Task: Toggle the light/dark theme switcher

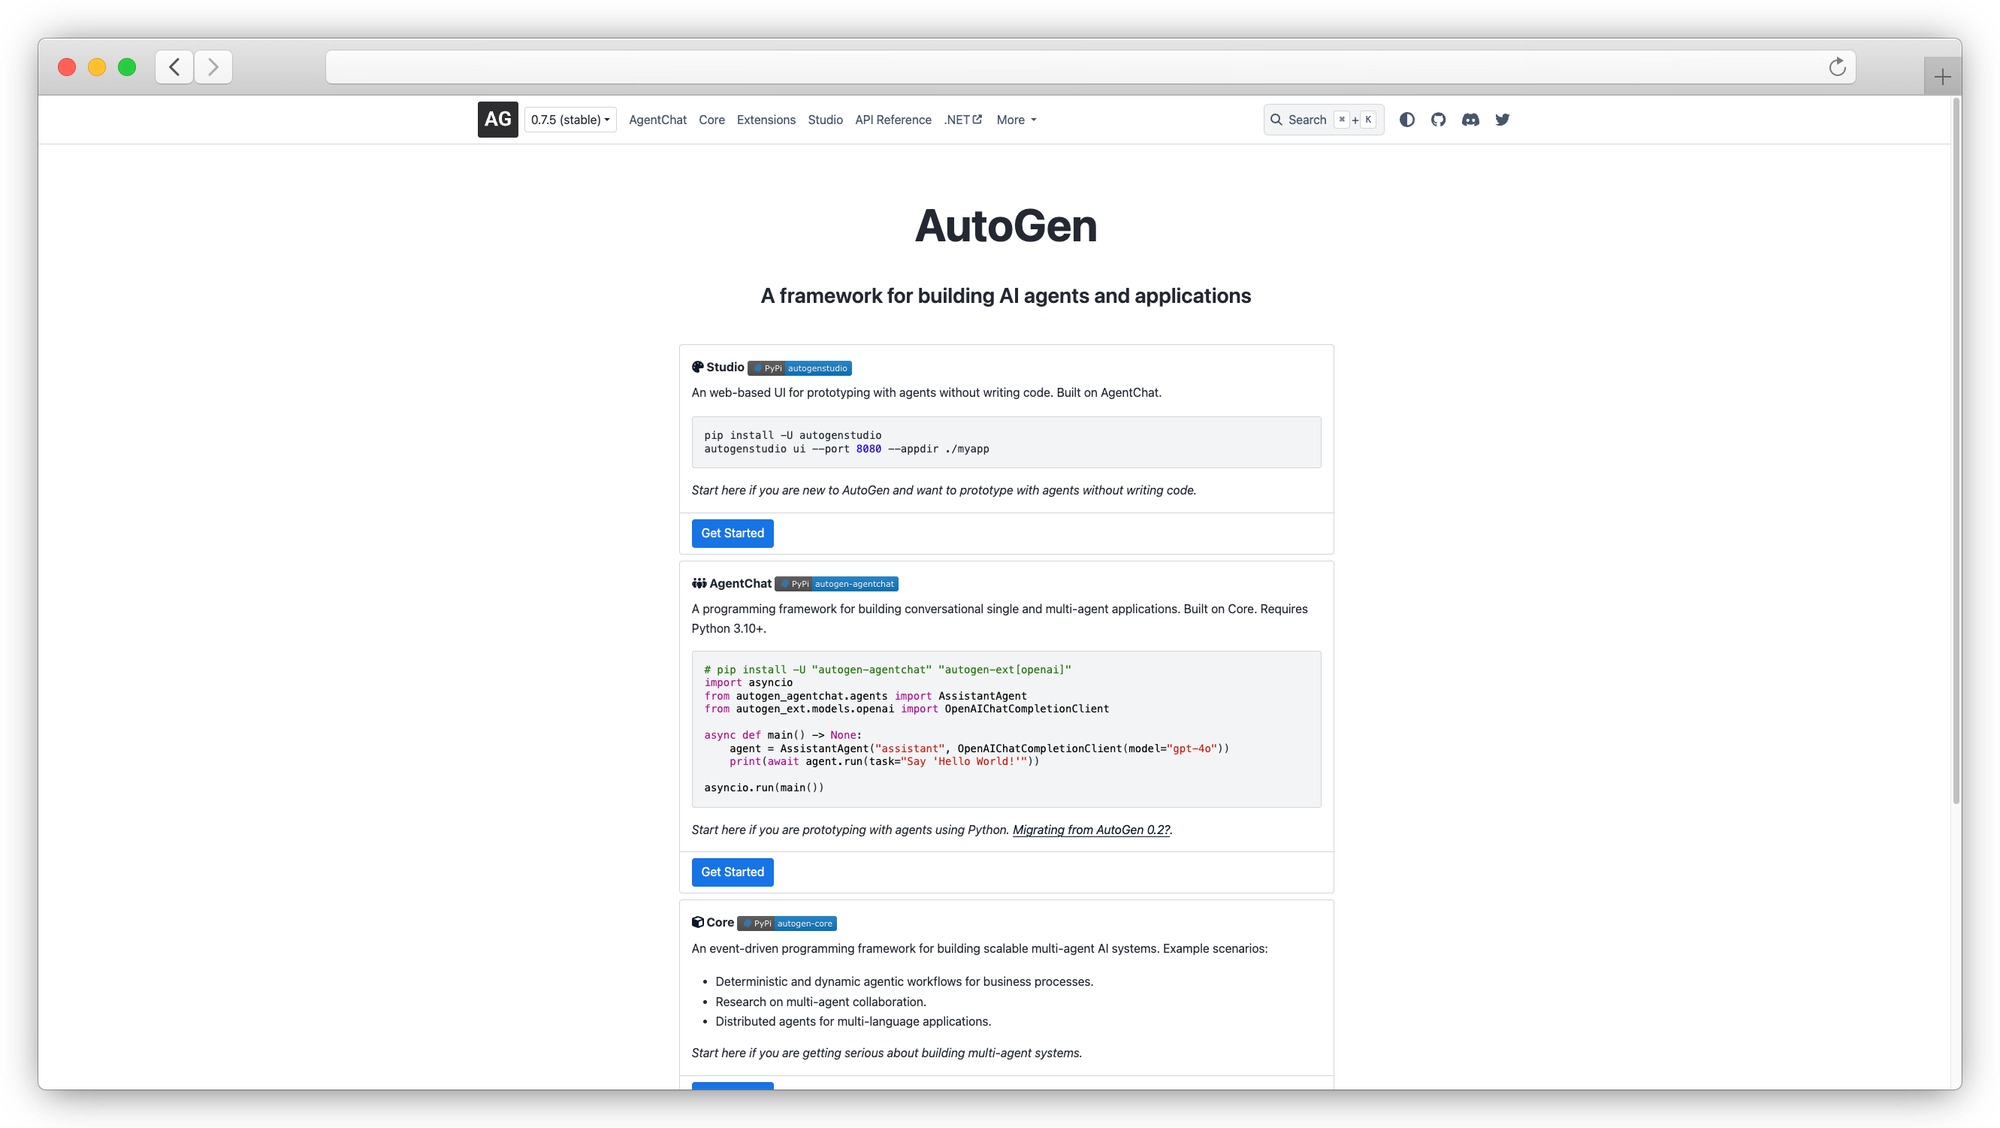Action: (1407, 120)
